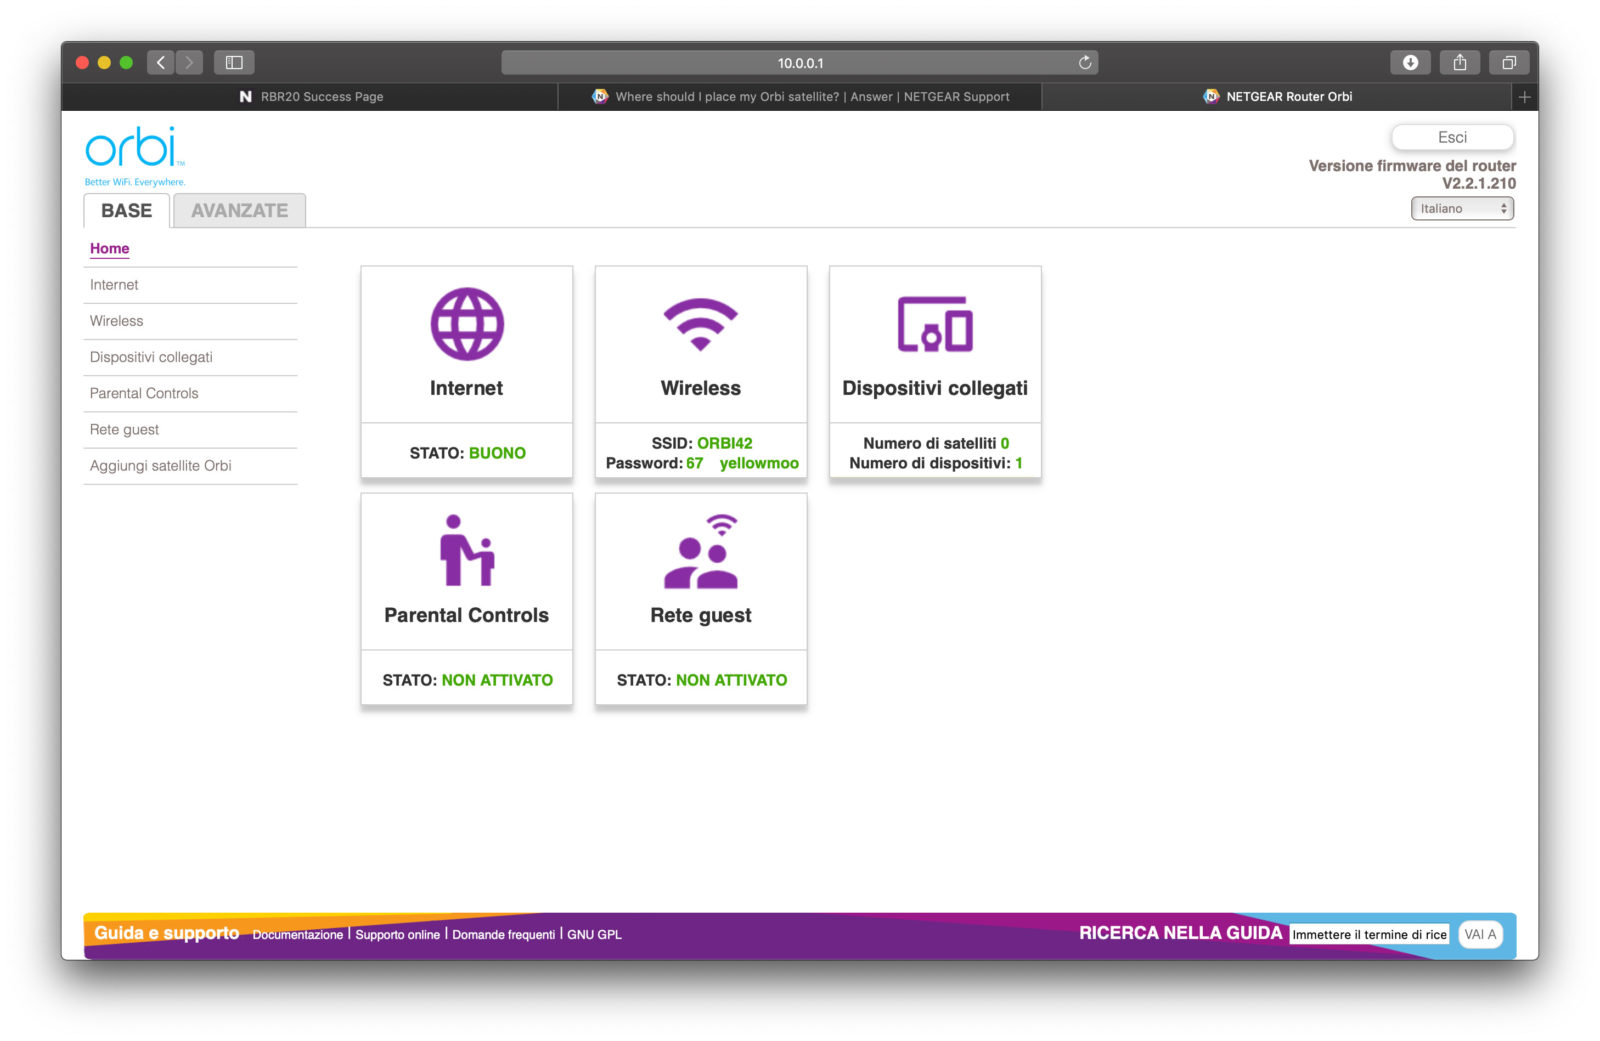This screenshot has width=1600, height=1041.
Task: Click the N favicon on the RBR20 tab
Action: [245, 97]
